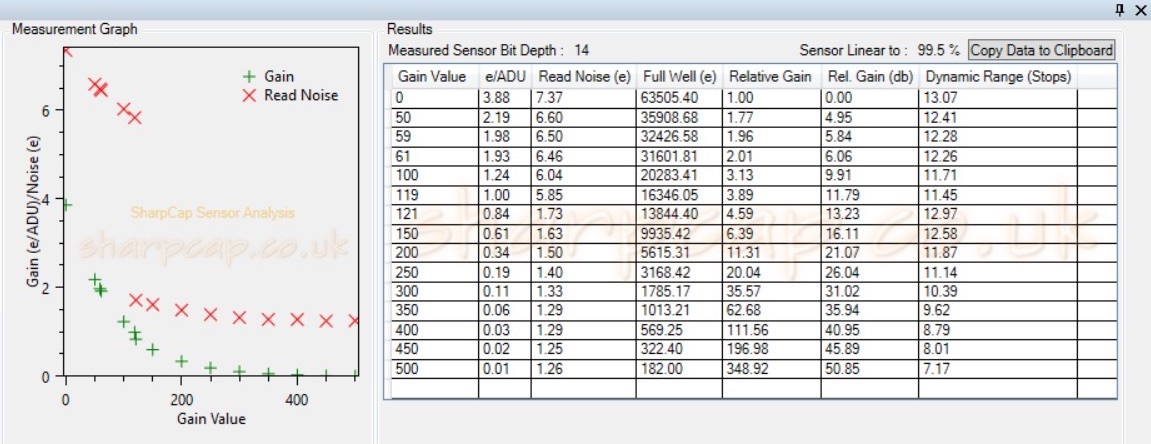The width and height of the screenshot is (1151, 444).
Task: Click Copy Data to Clipboard button
Action: (x=1041, y=50)
